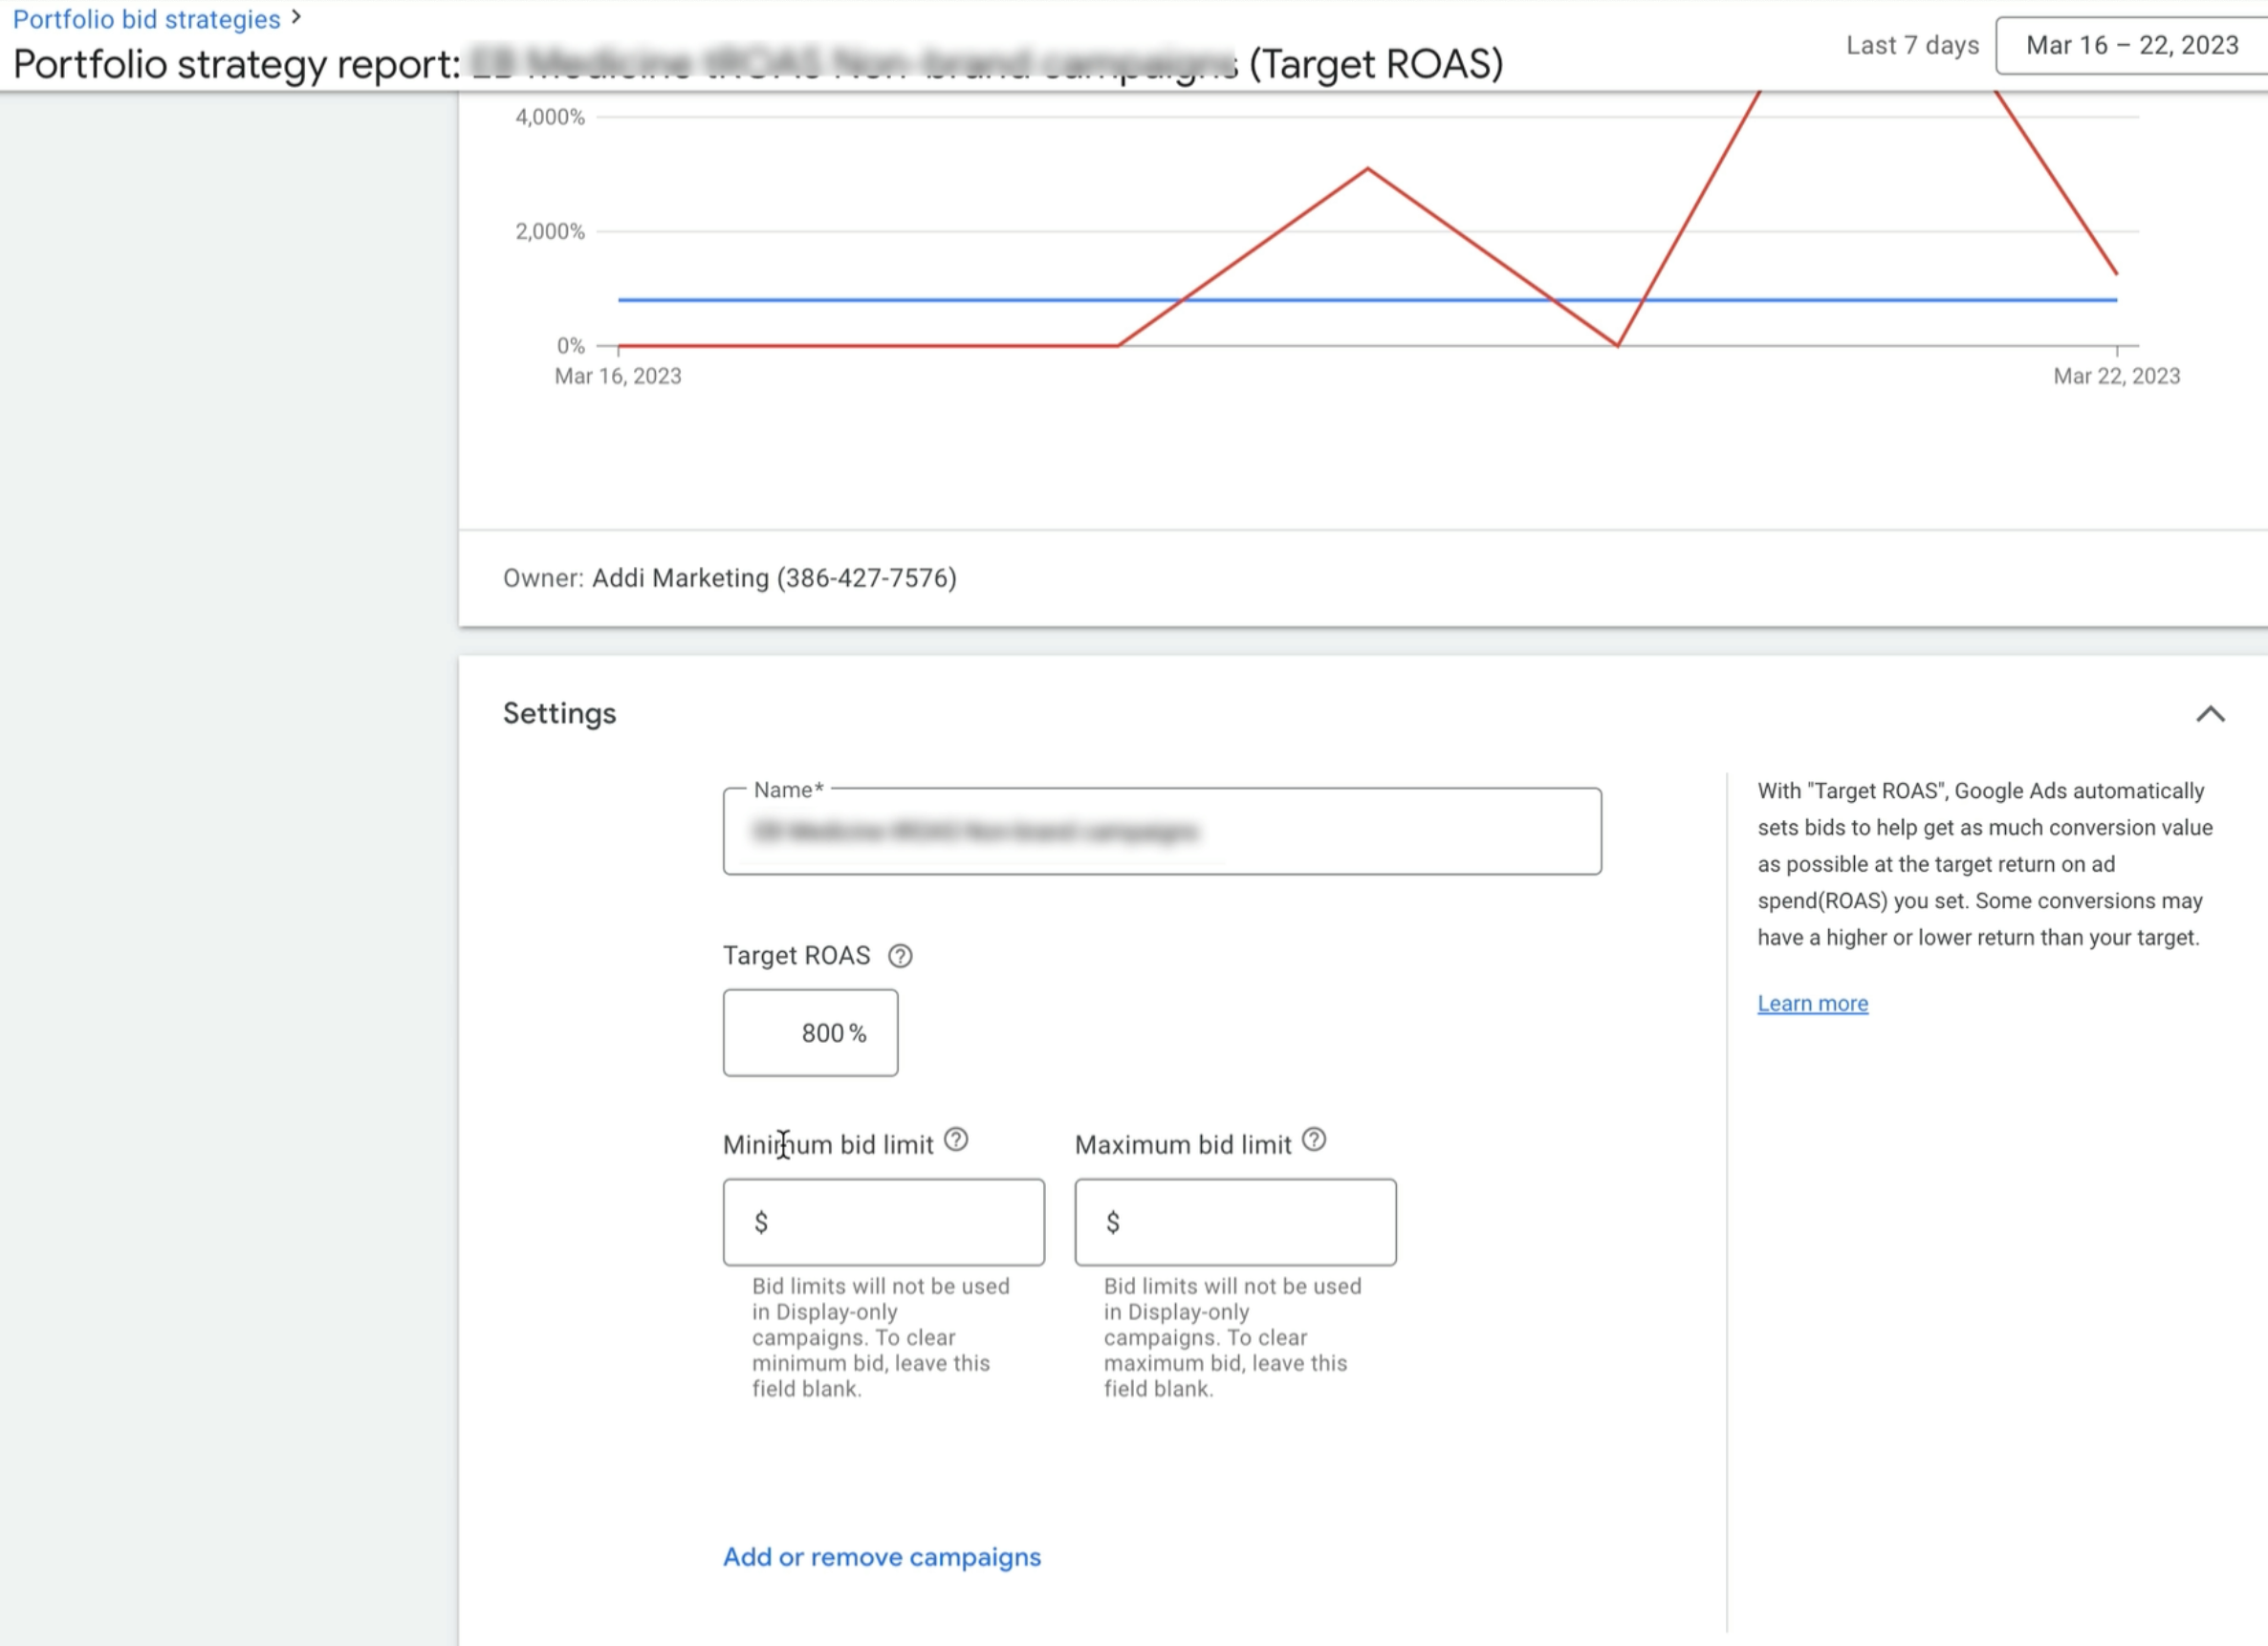The height and width of the screenshot is (1646, 2268).
Task: Click the Last 7 days label
Action: coord(1912,45)
